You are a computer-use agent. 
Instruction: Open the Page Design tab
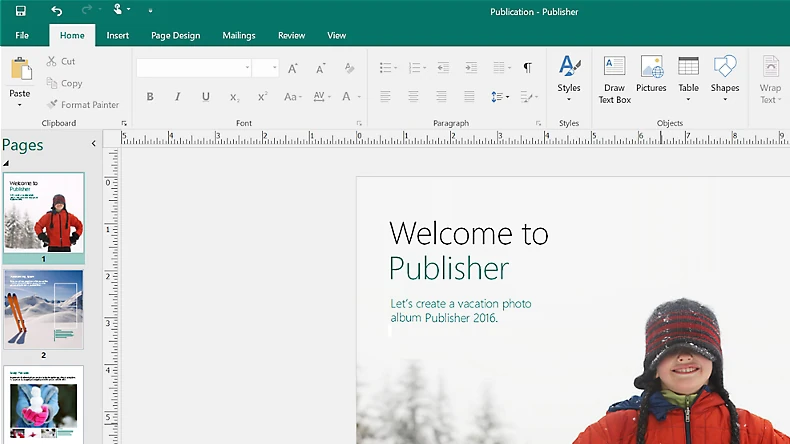(175, 35)
